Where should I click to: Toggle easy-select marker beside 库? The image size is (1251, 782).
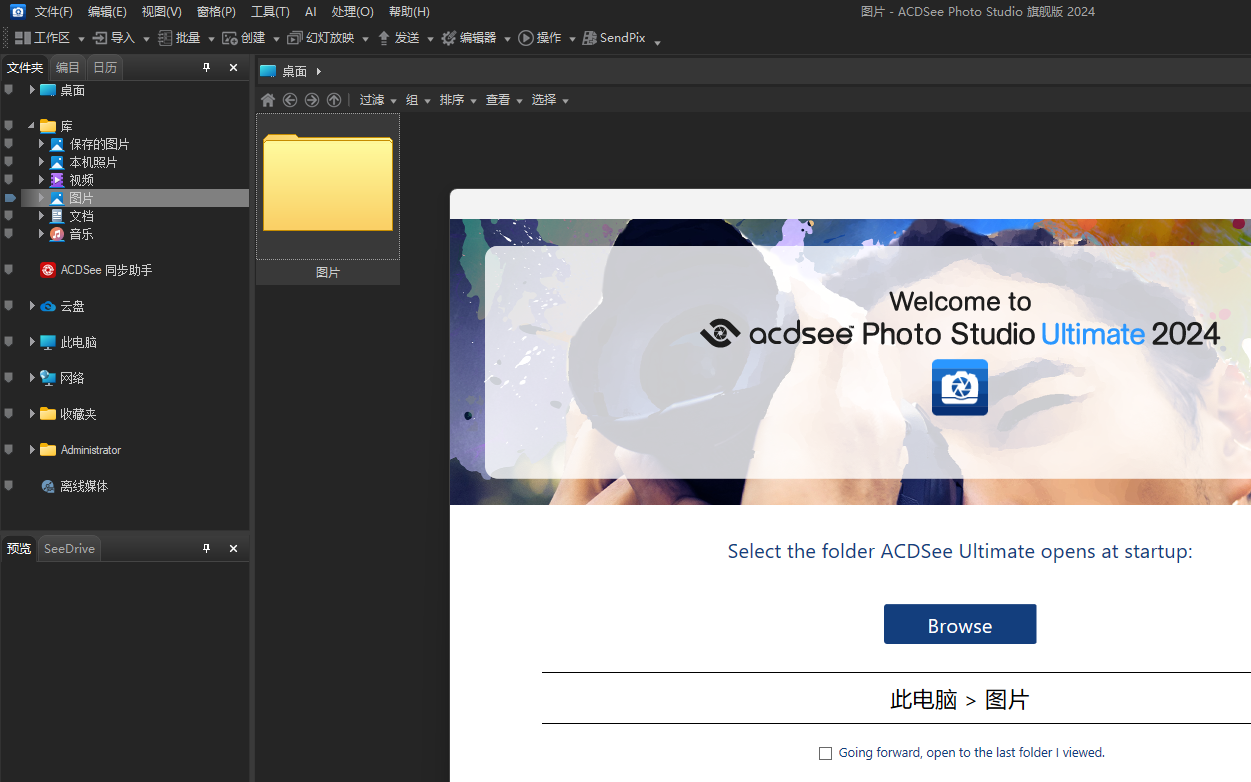9,126
